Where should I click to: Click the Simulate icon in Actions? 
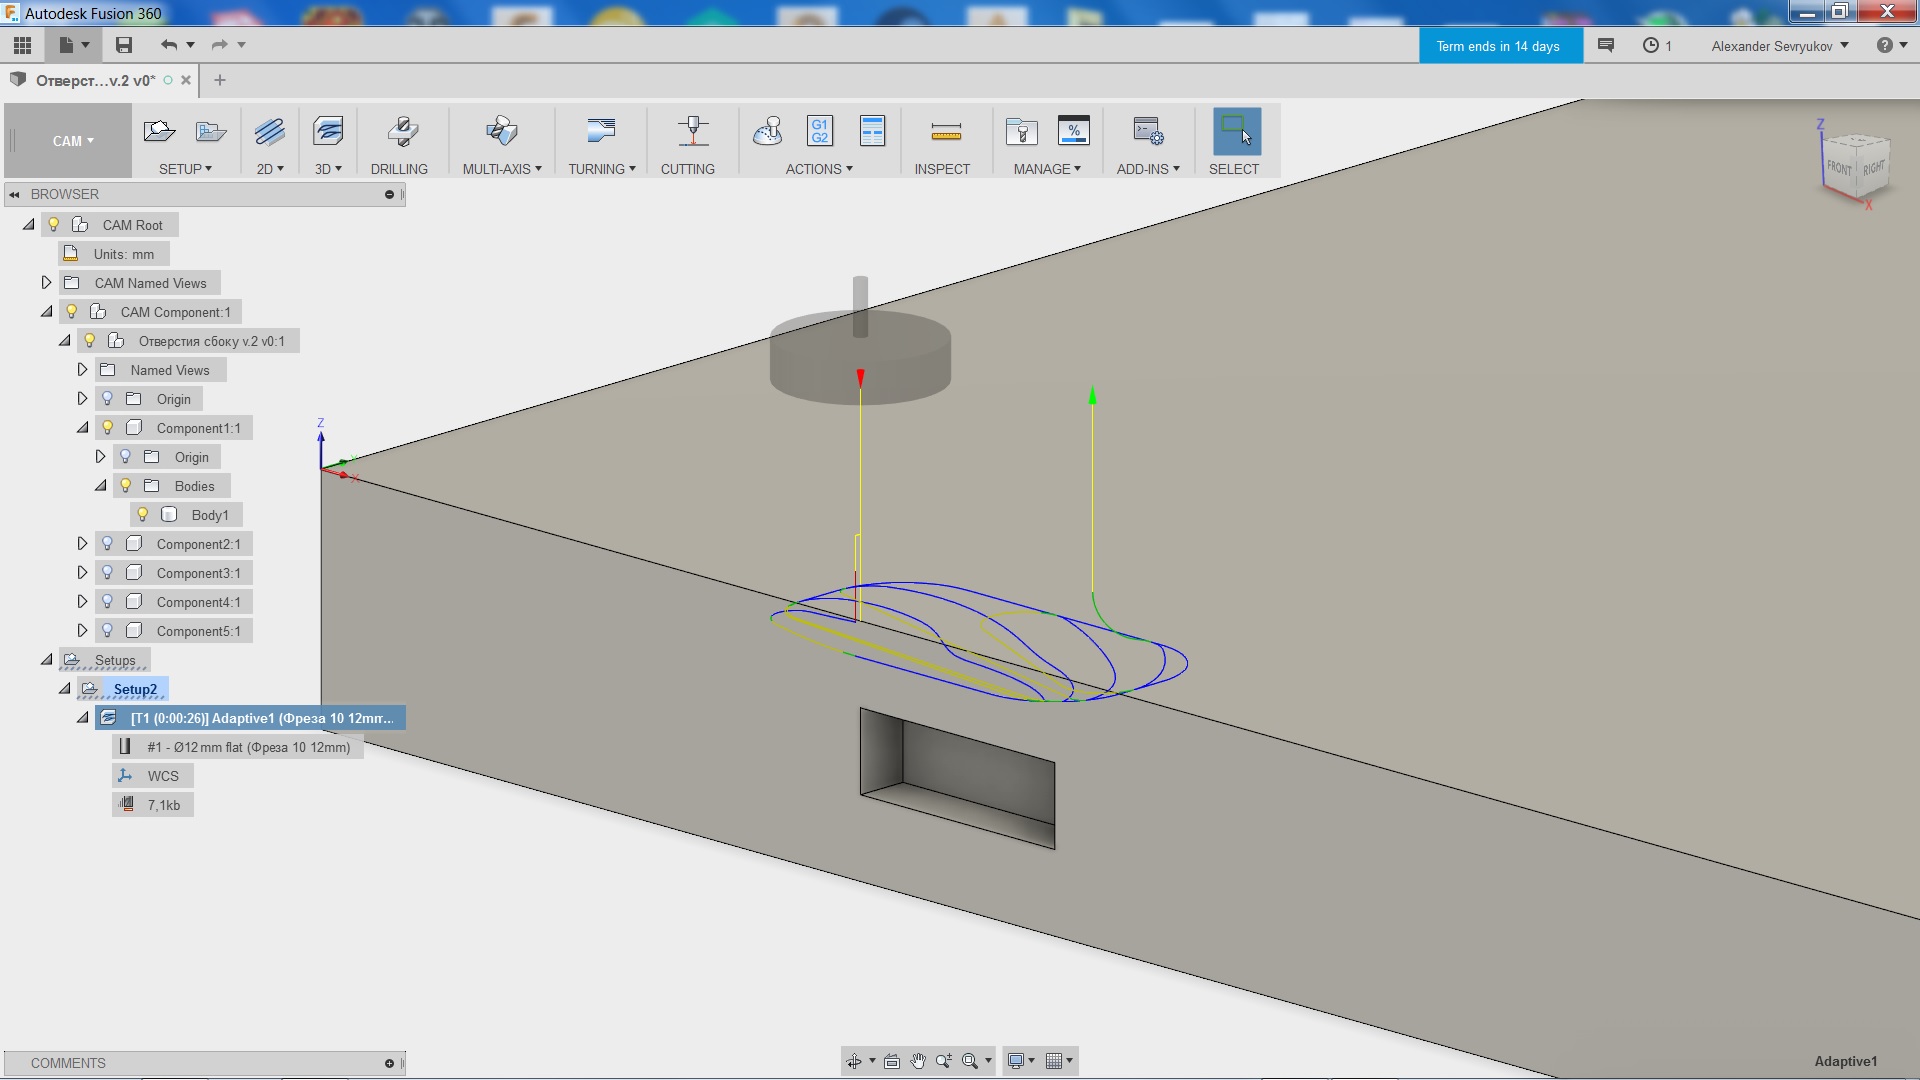(x=767, y=131)
